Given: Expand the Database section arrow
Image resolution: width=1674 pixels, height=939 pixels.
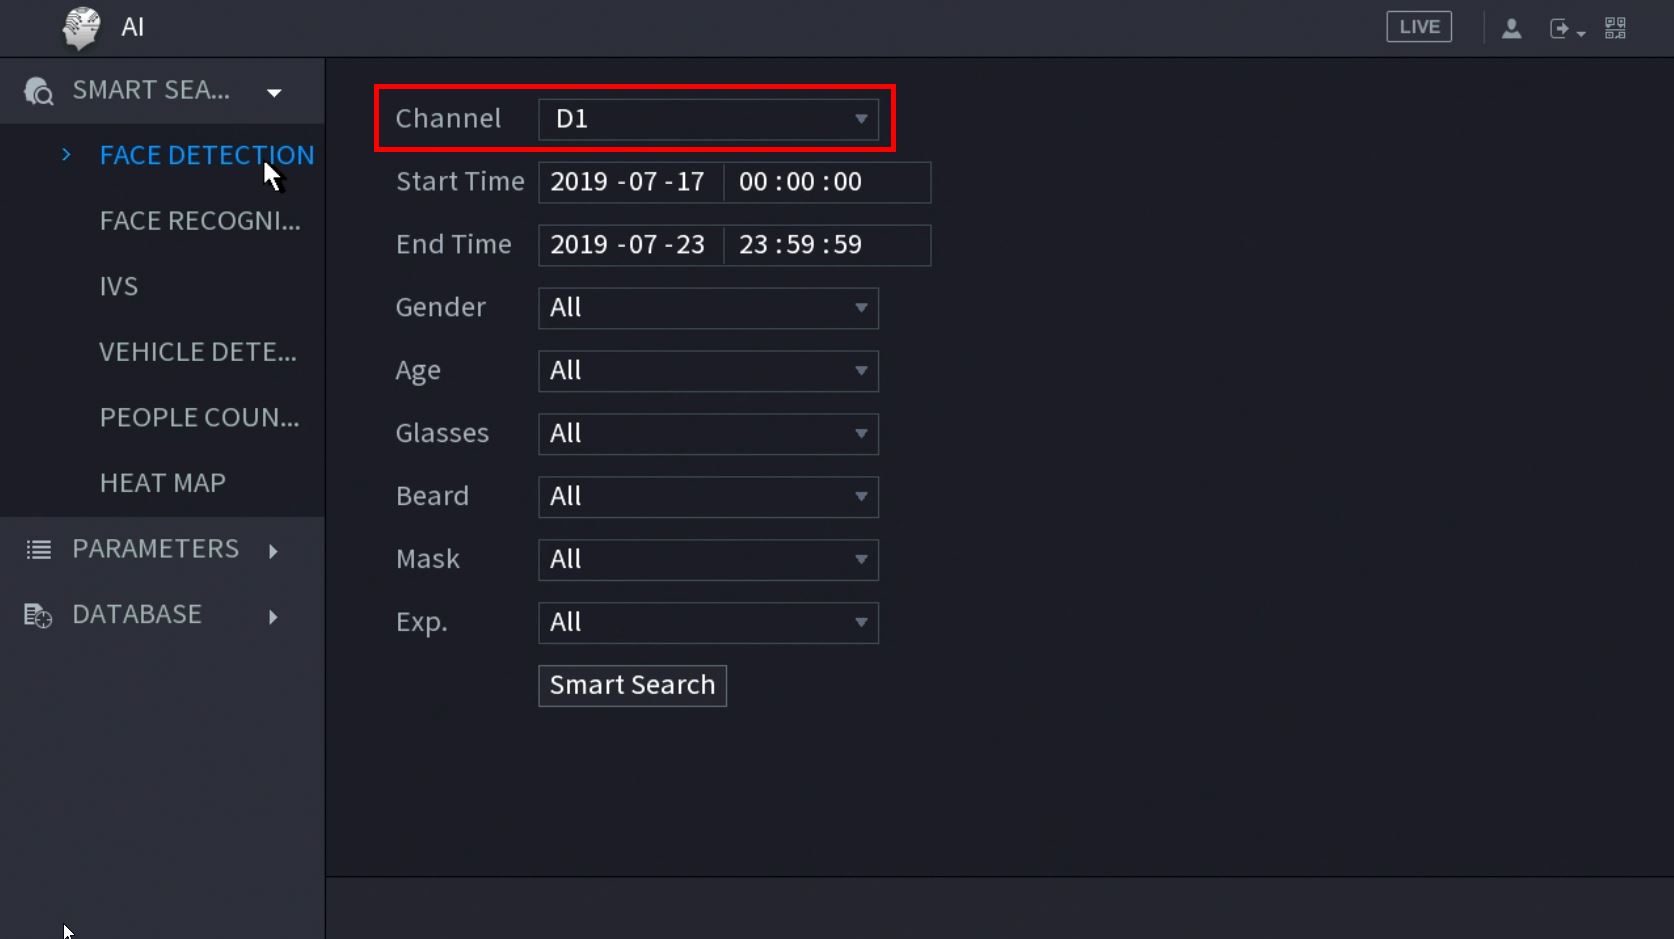Looking at the screenshot, I should [273, 617].
